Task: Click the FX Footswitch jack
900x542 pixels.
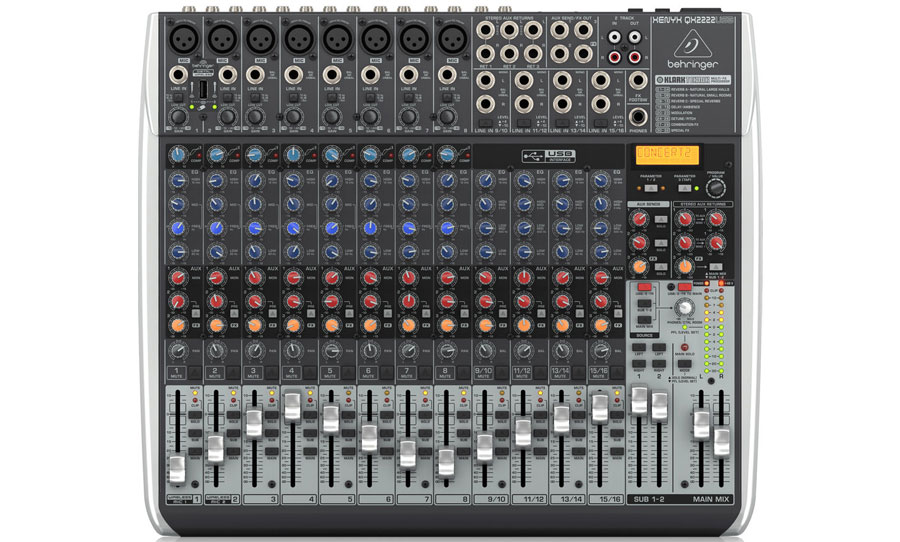Action: coord(638,80)
